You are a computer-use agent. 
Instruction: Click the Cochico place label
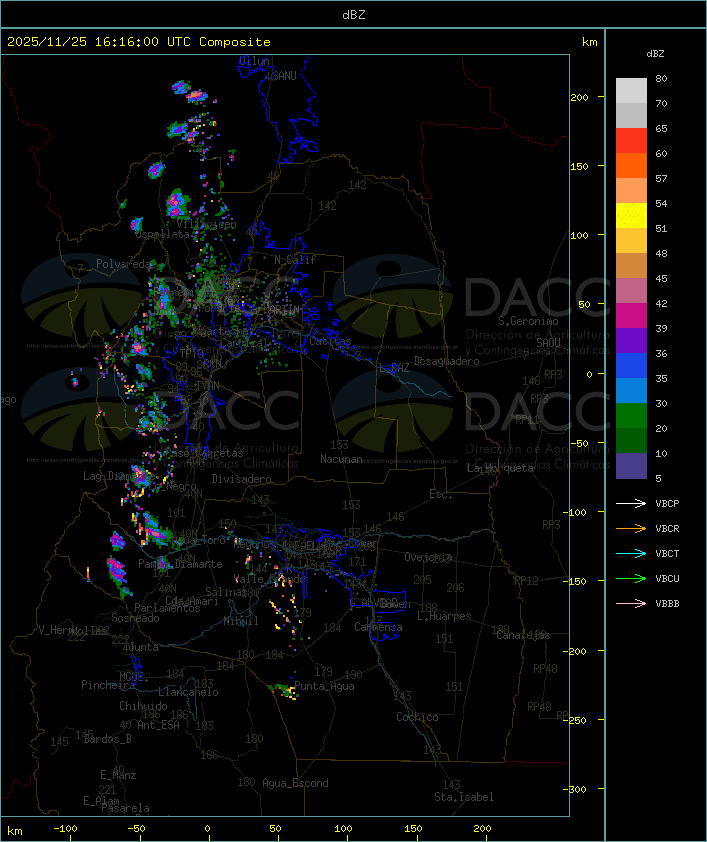click(x=417, y=717)
